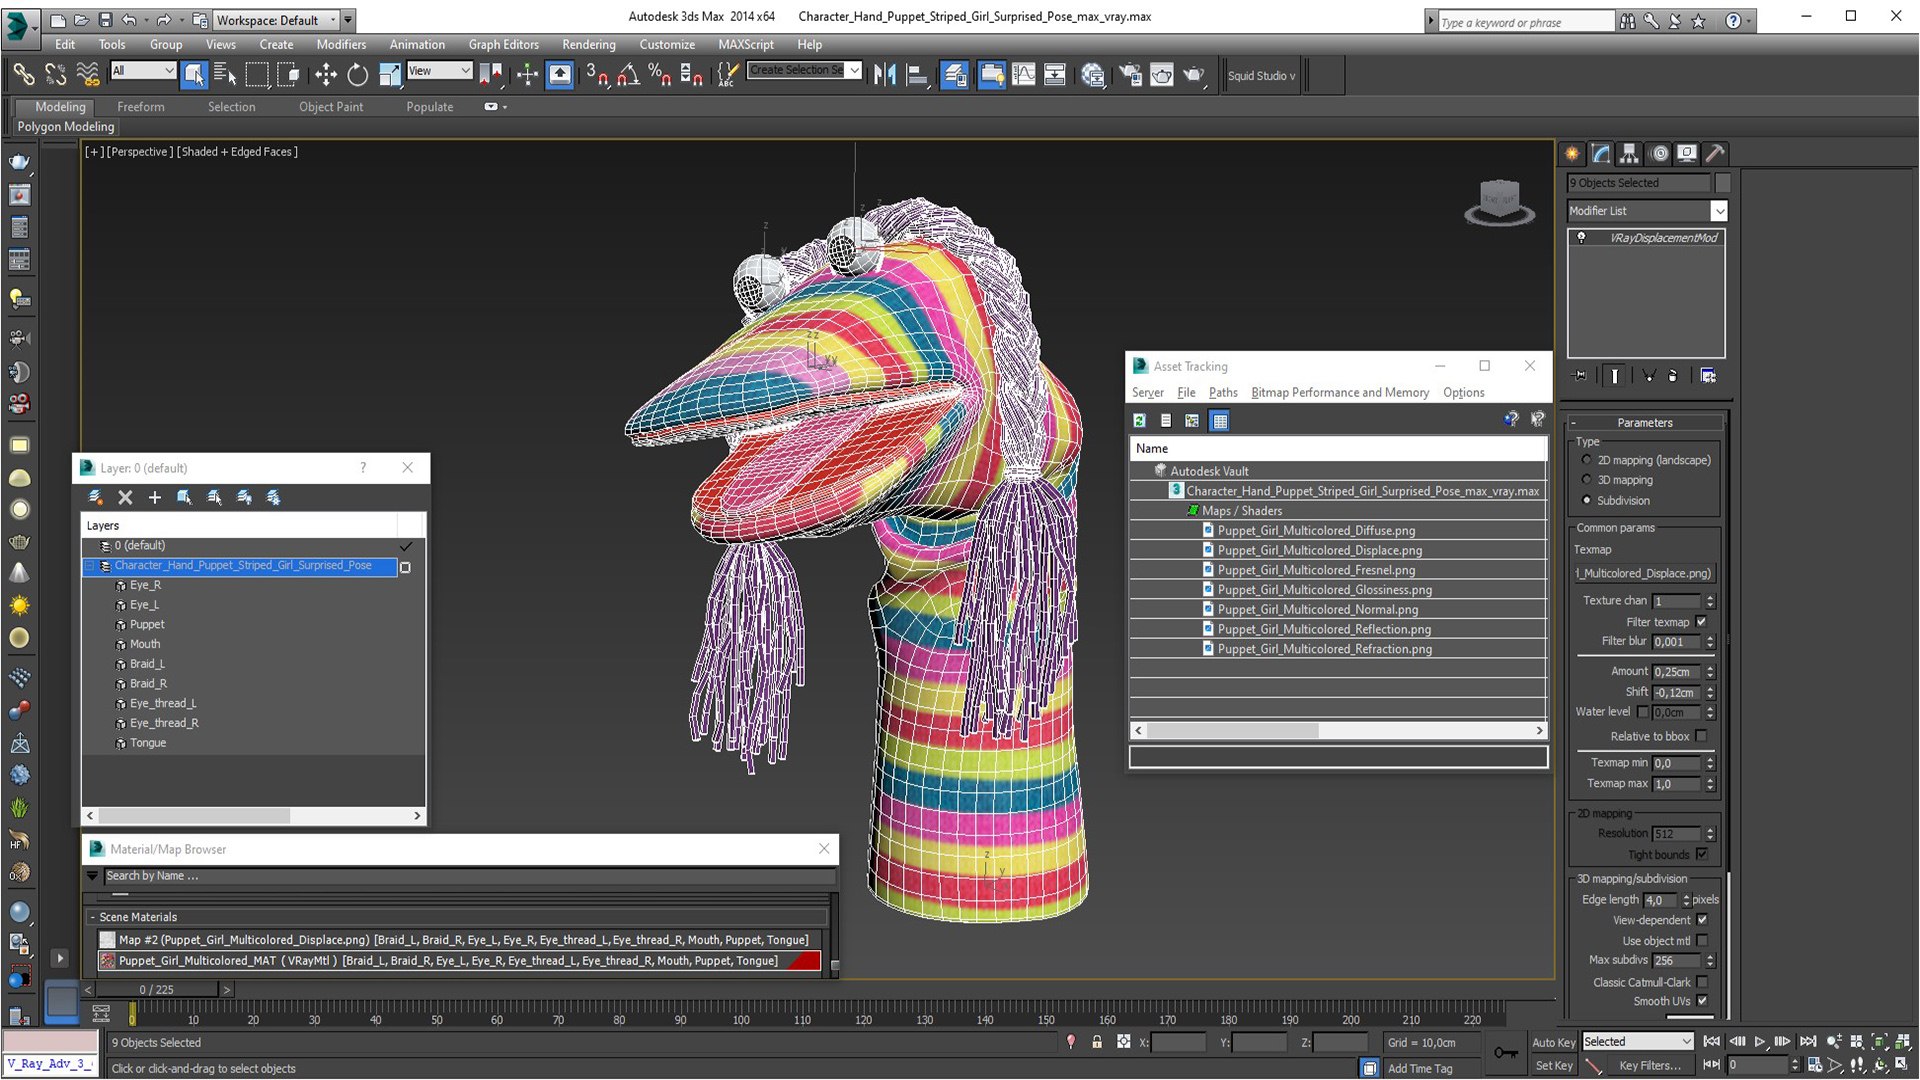
Task: Click the Mirror tool icon
Action: 885,74
